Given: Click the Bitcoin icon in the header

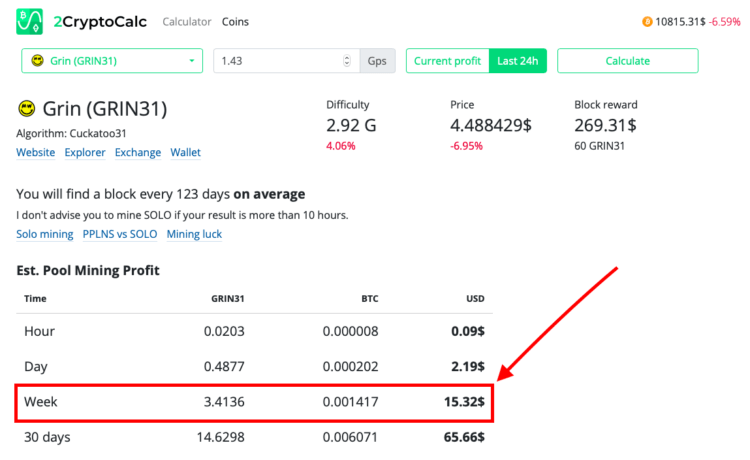Looking at the screenshot, I should point(647,22).
